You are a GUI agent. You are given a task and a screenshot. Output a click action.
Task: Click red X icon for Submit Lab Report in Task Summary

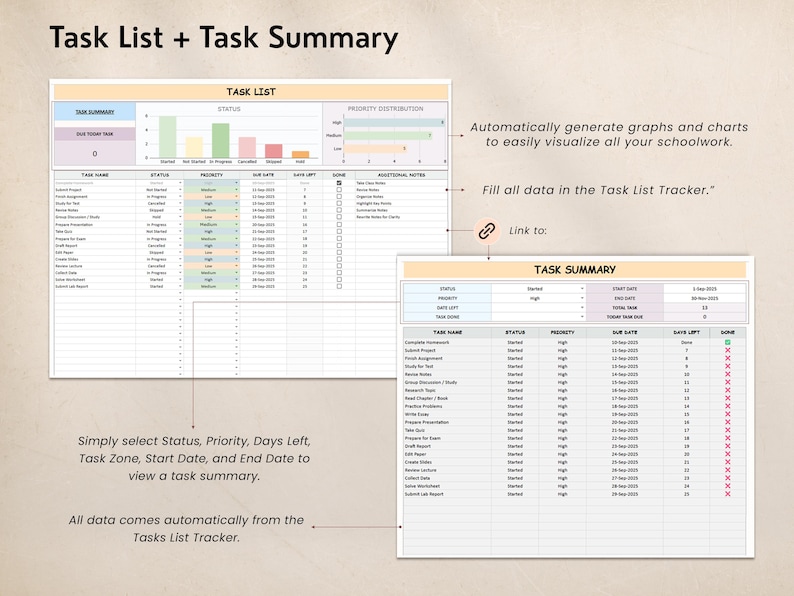(x=728, y=494)
